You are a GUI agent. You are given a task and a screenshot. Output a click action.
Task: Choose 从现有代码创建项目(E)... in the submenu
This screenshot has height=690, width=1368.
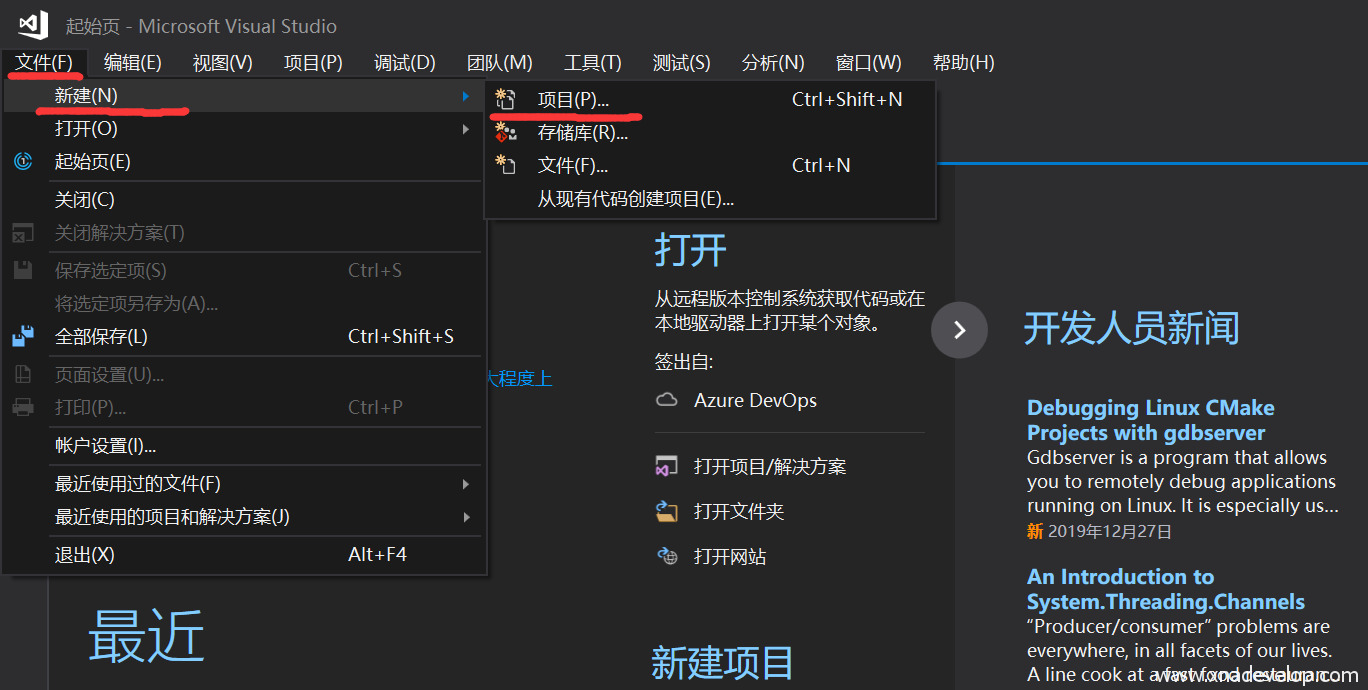coord(636,199)
